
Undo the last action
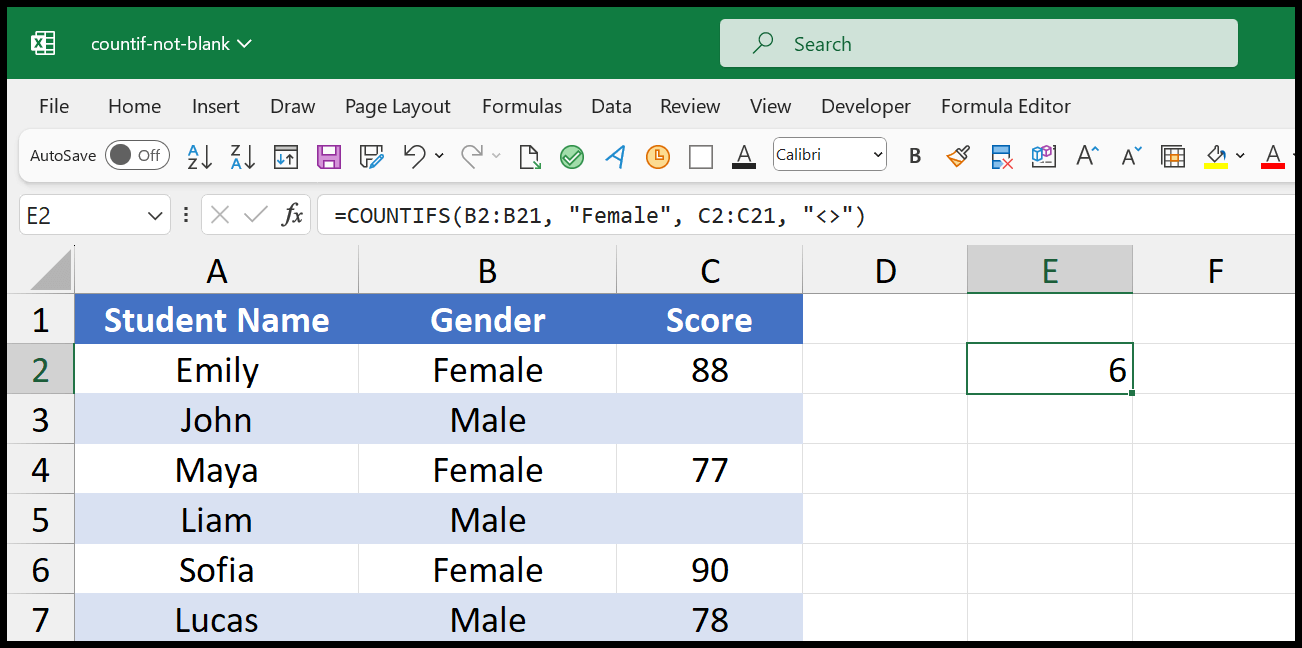416,158
